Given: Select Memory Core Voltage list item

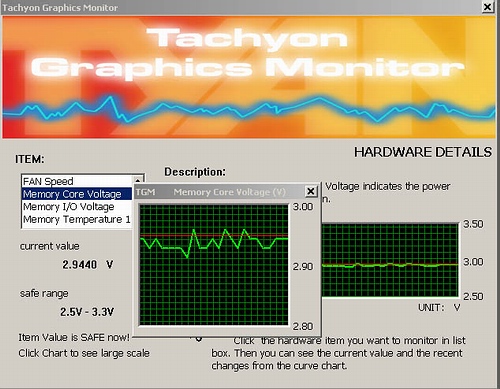Looking at the screenshot, I should (x=77, y=194).
